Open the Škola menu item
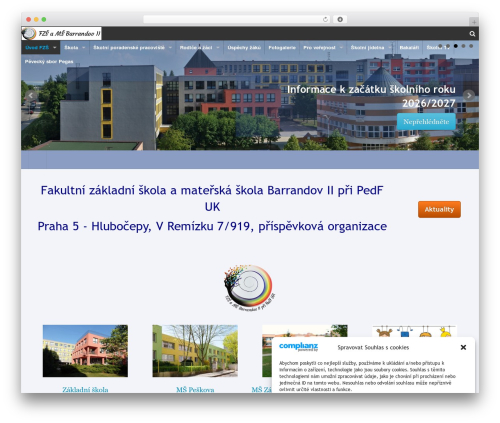Image resolution: width=500 pixels, height=423 pixels. click(x=71, y=48)
